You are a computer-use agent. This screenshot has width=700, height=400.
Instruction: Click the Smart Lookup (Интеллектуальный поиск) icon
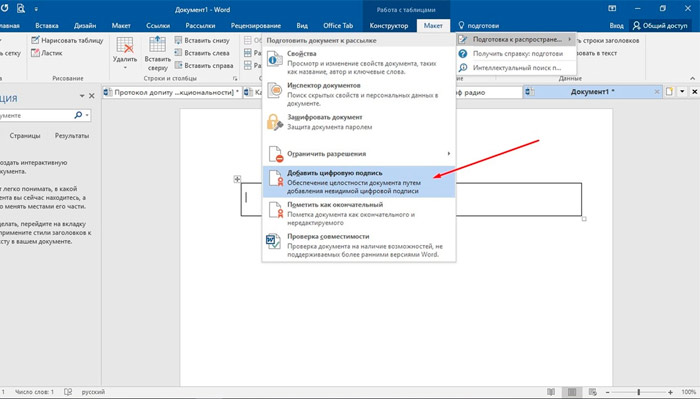(463, 67)
